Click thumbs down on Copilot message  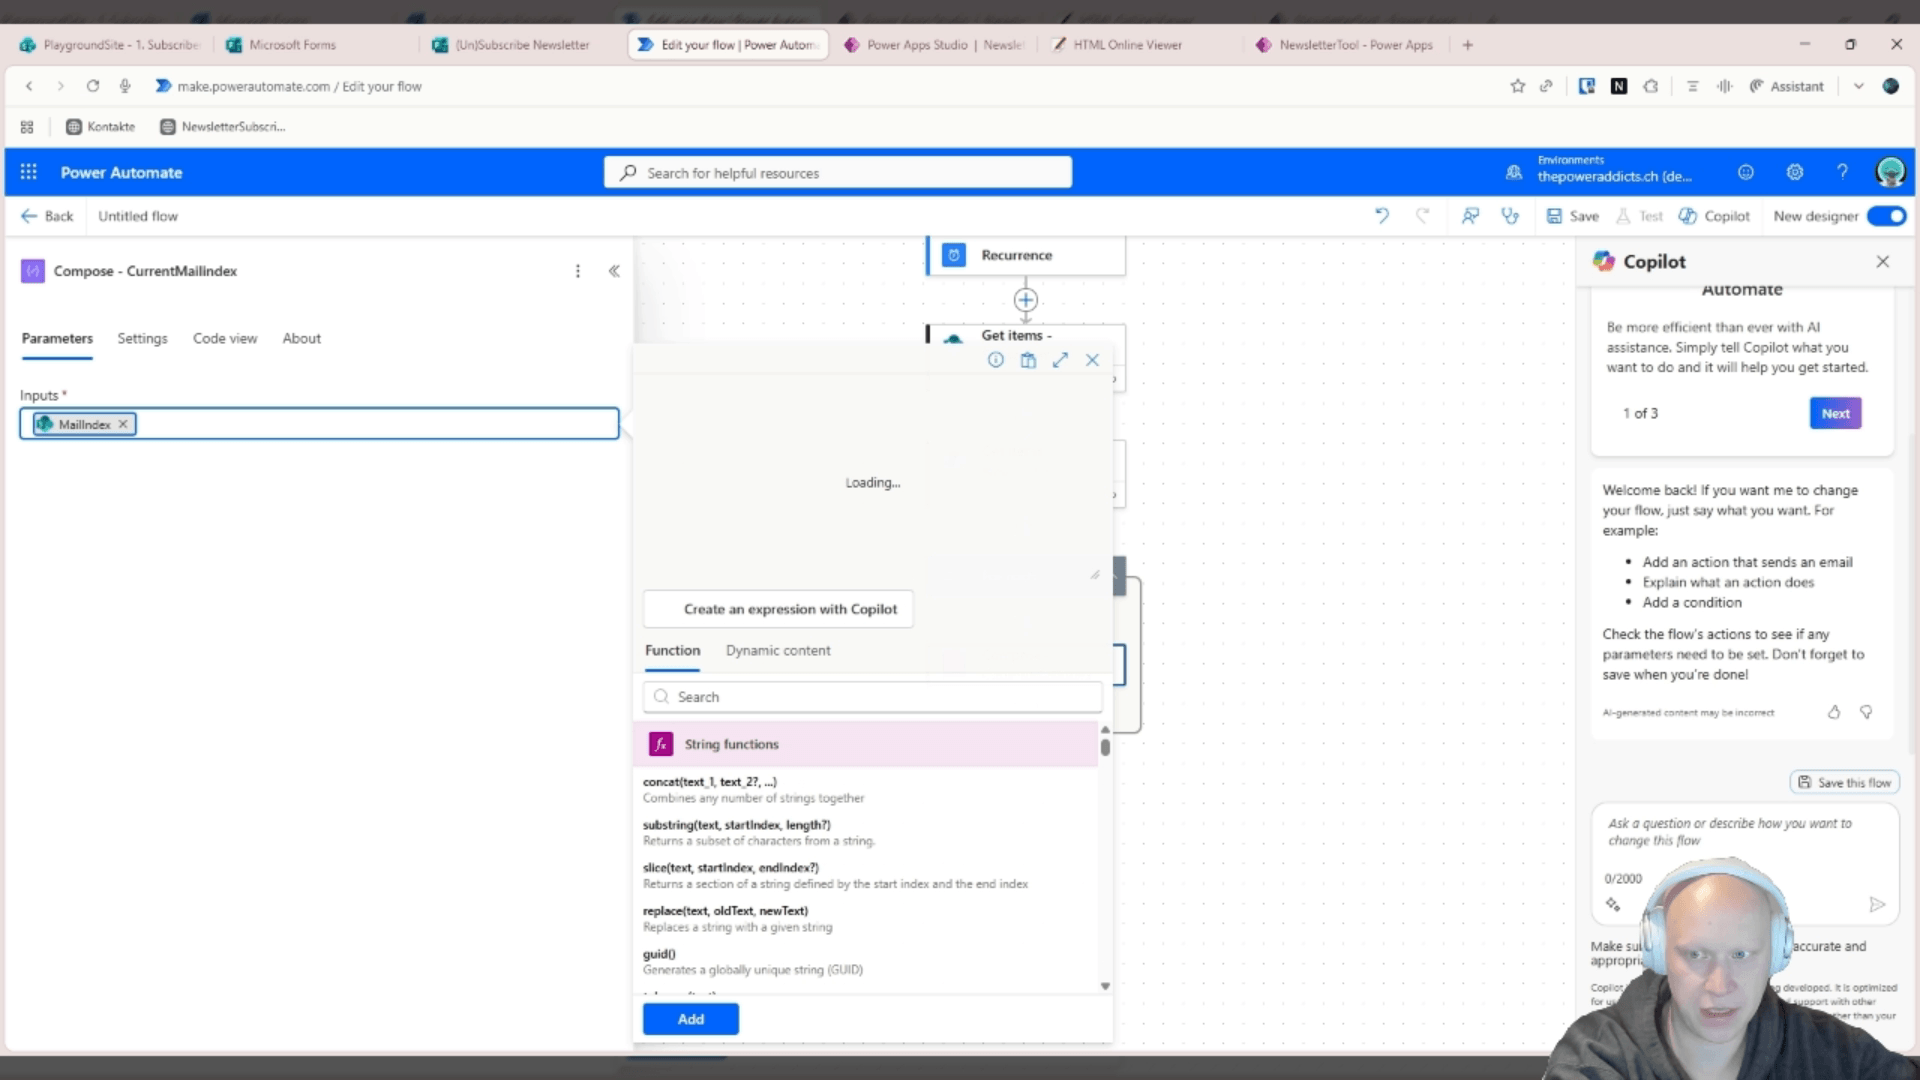pyautogui.click(x=1866, y=712)
